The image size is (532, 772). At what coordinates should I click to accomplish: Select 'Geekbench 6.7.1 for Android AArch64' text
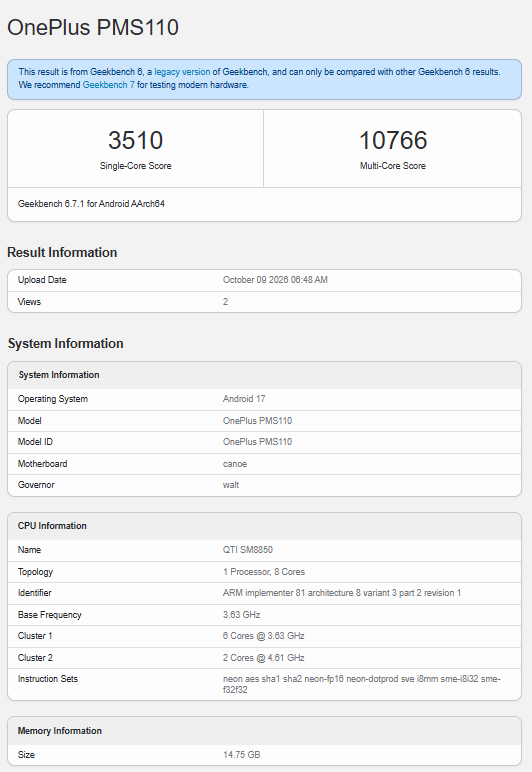91,204
